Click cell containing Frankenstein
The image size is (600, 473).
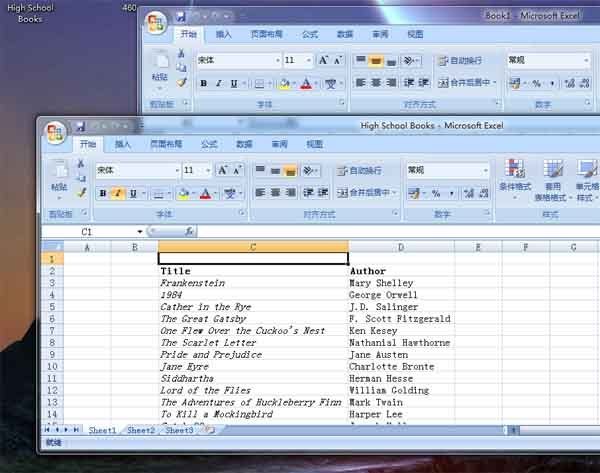253,283
